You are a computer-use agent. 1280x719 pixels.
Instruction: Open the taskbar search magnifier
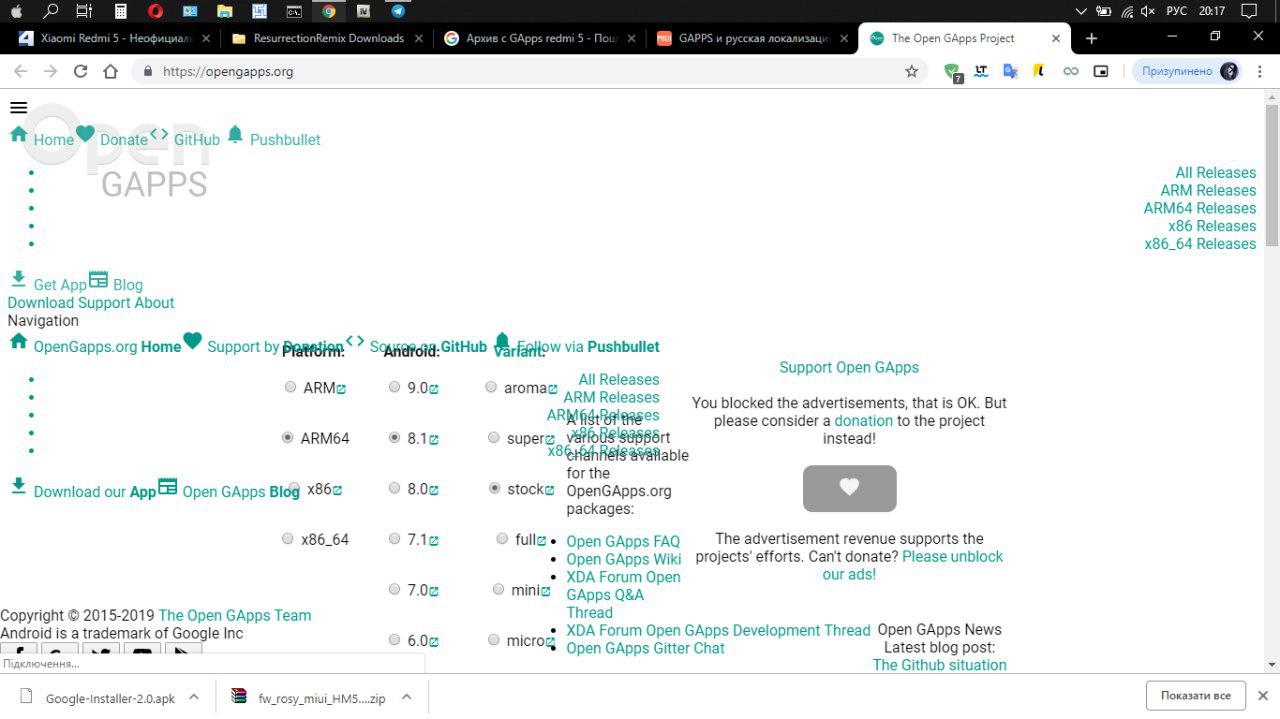click(x=51, y=12)
